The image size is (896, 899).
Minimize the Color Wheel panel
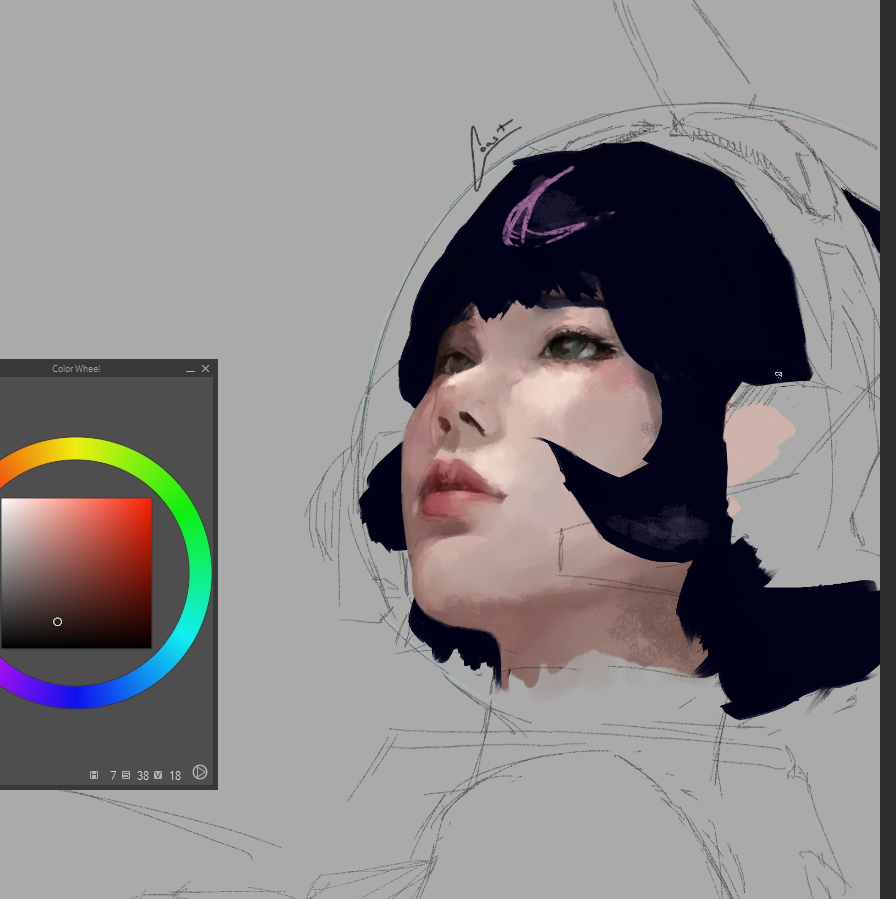[x=190, y=369]
